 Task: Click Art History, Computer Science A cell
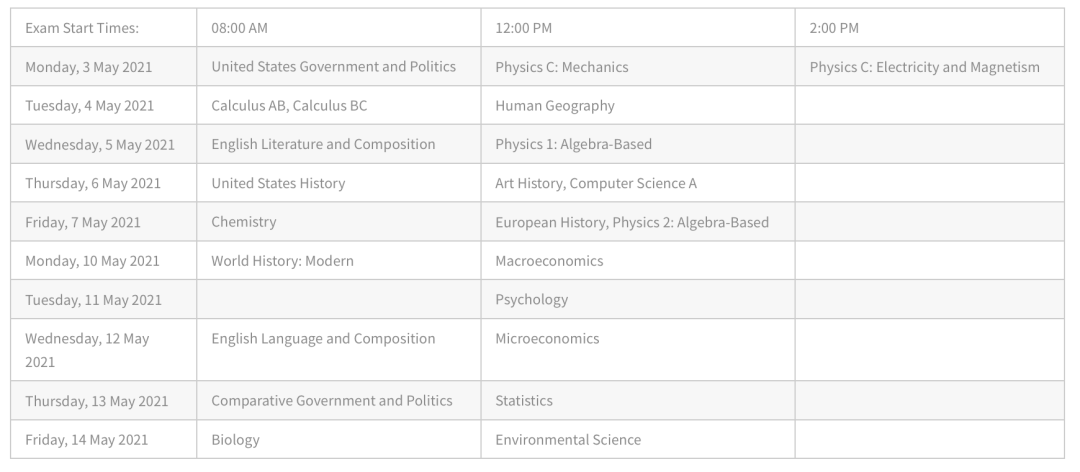638,183
